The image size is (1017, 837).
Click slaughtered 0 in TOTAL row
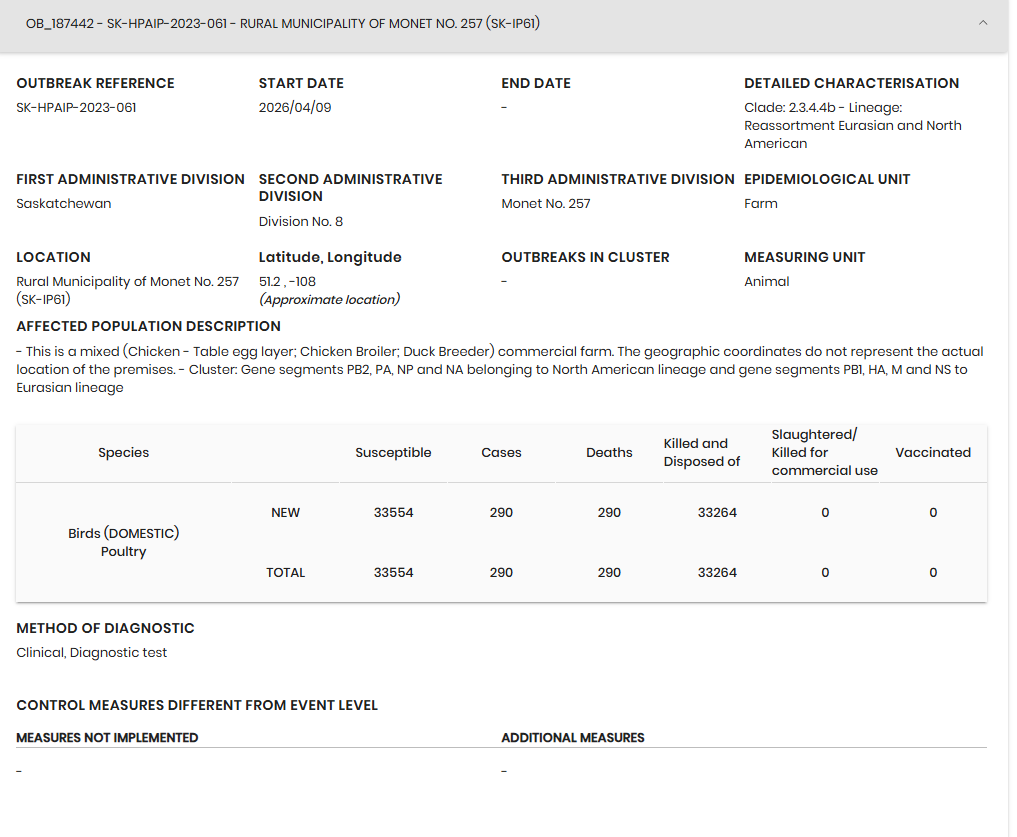pos(825,573)
